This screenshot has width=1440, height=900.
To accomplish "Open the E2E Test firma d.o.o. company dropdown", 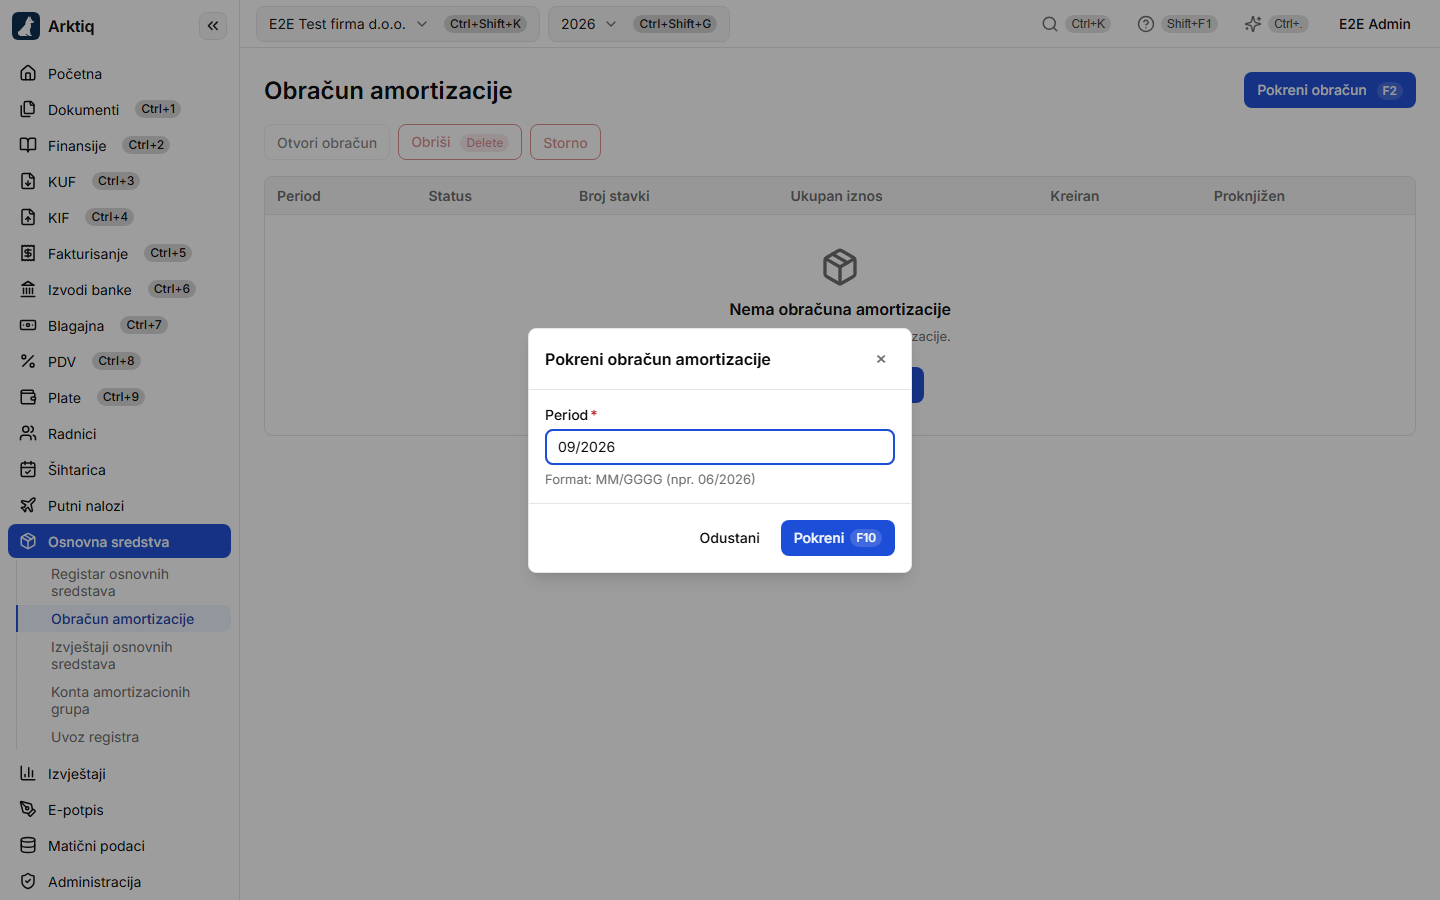I will point(398,24).
